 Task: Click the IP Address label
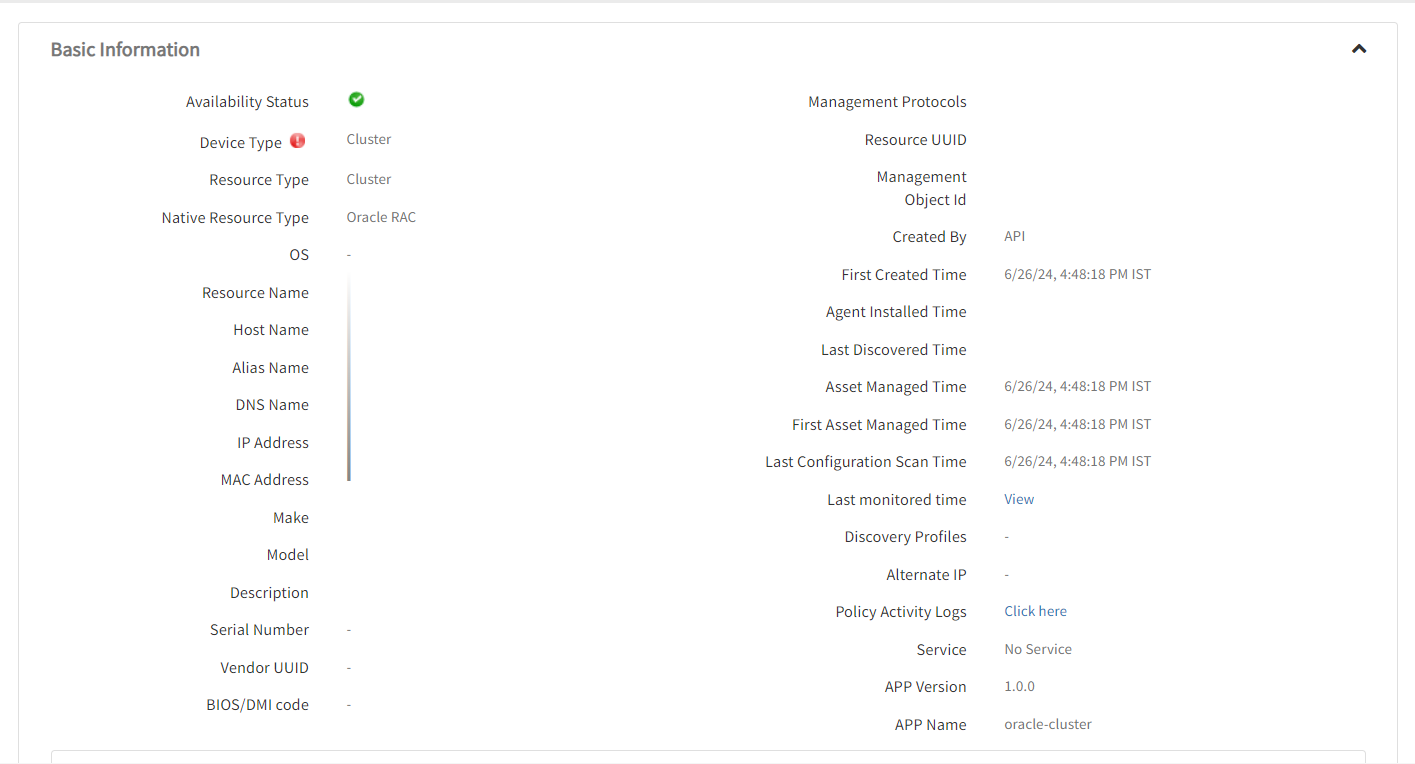[273, 443]
